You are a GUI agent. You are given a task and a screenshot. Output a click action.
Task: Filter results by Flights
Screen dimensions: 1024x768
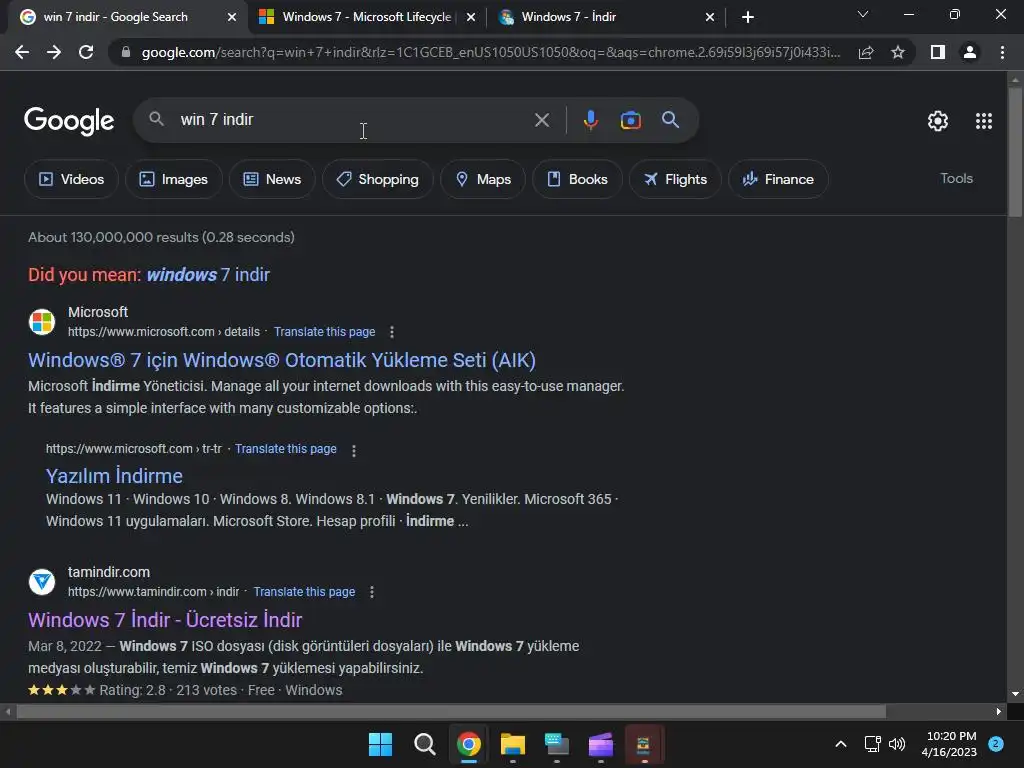pos(675,179)
